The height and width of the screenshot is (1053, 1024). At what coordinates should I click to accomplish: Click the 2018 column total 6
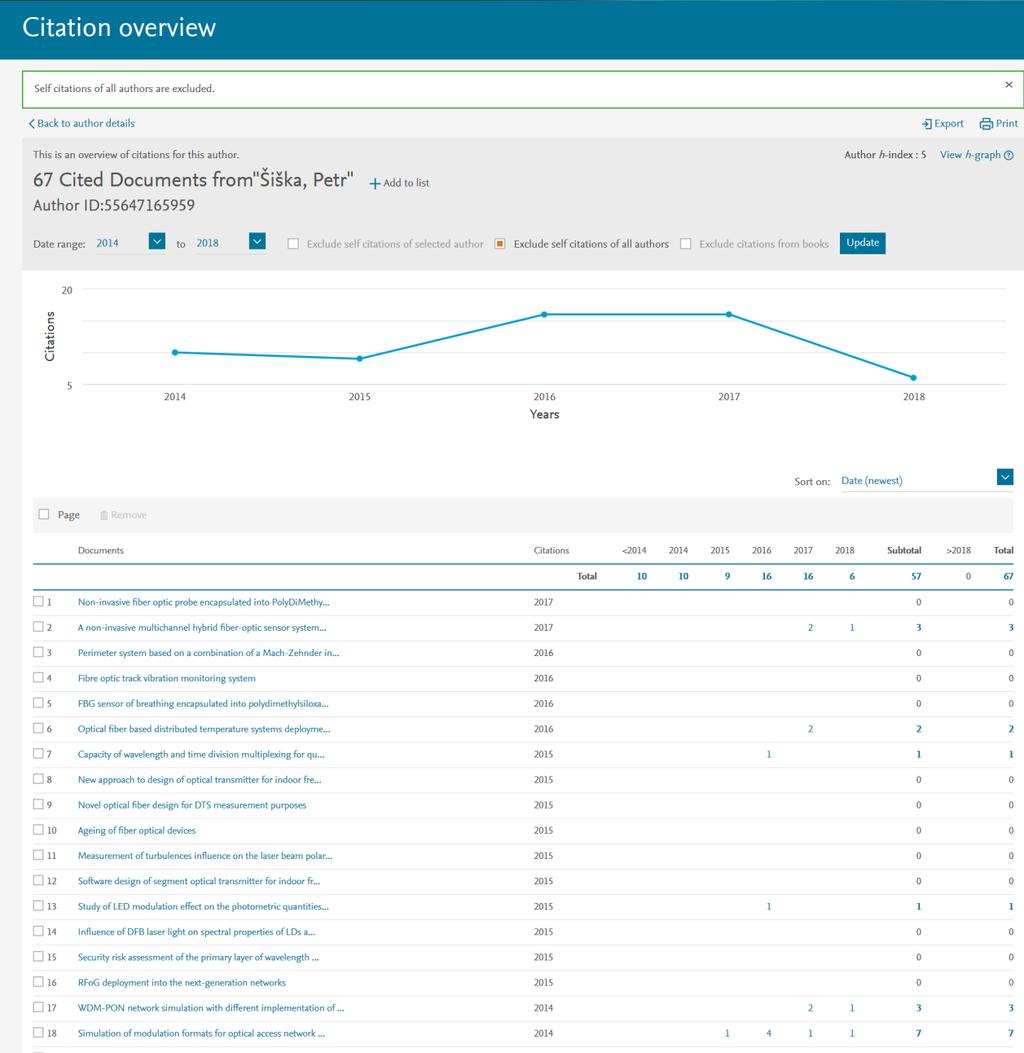(x=852, y=576)
